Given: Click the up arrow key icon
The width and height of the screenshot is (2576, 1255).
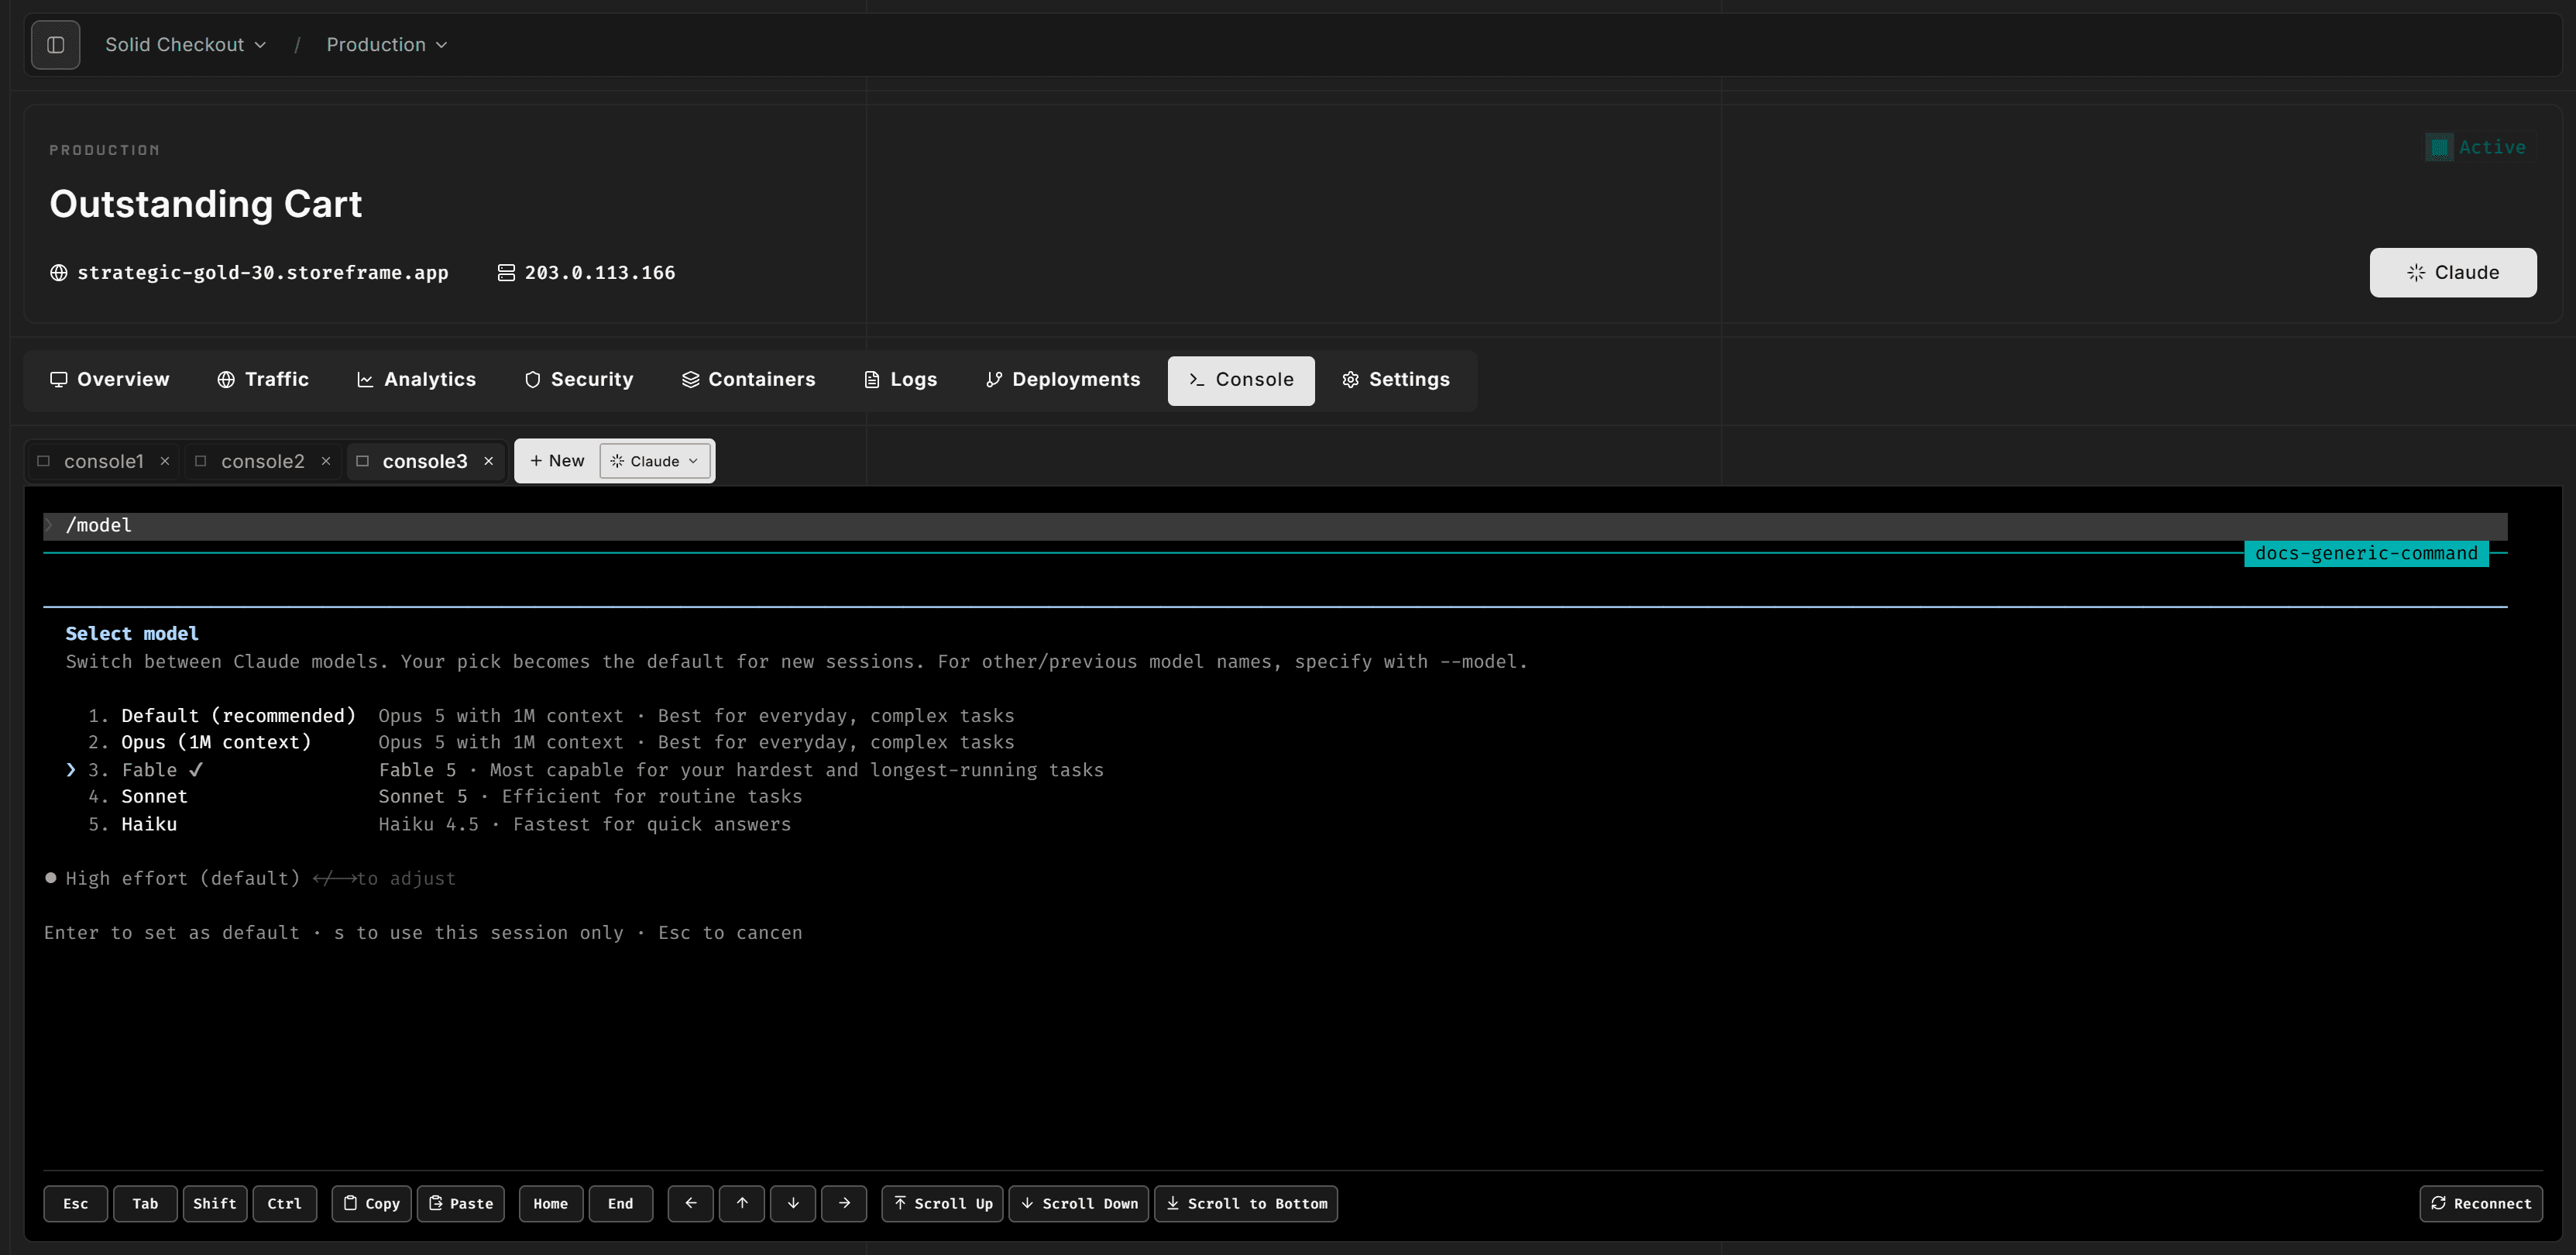Looking at the screenshot, I should pos(742,1204).
